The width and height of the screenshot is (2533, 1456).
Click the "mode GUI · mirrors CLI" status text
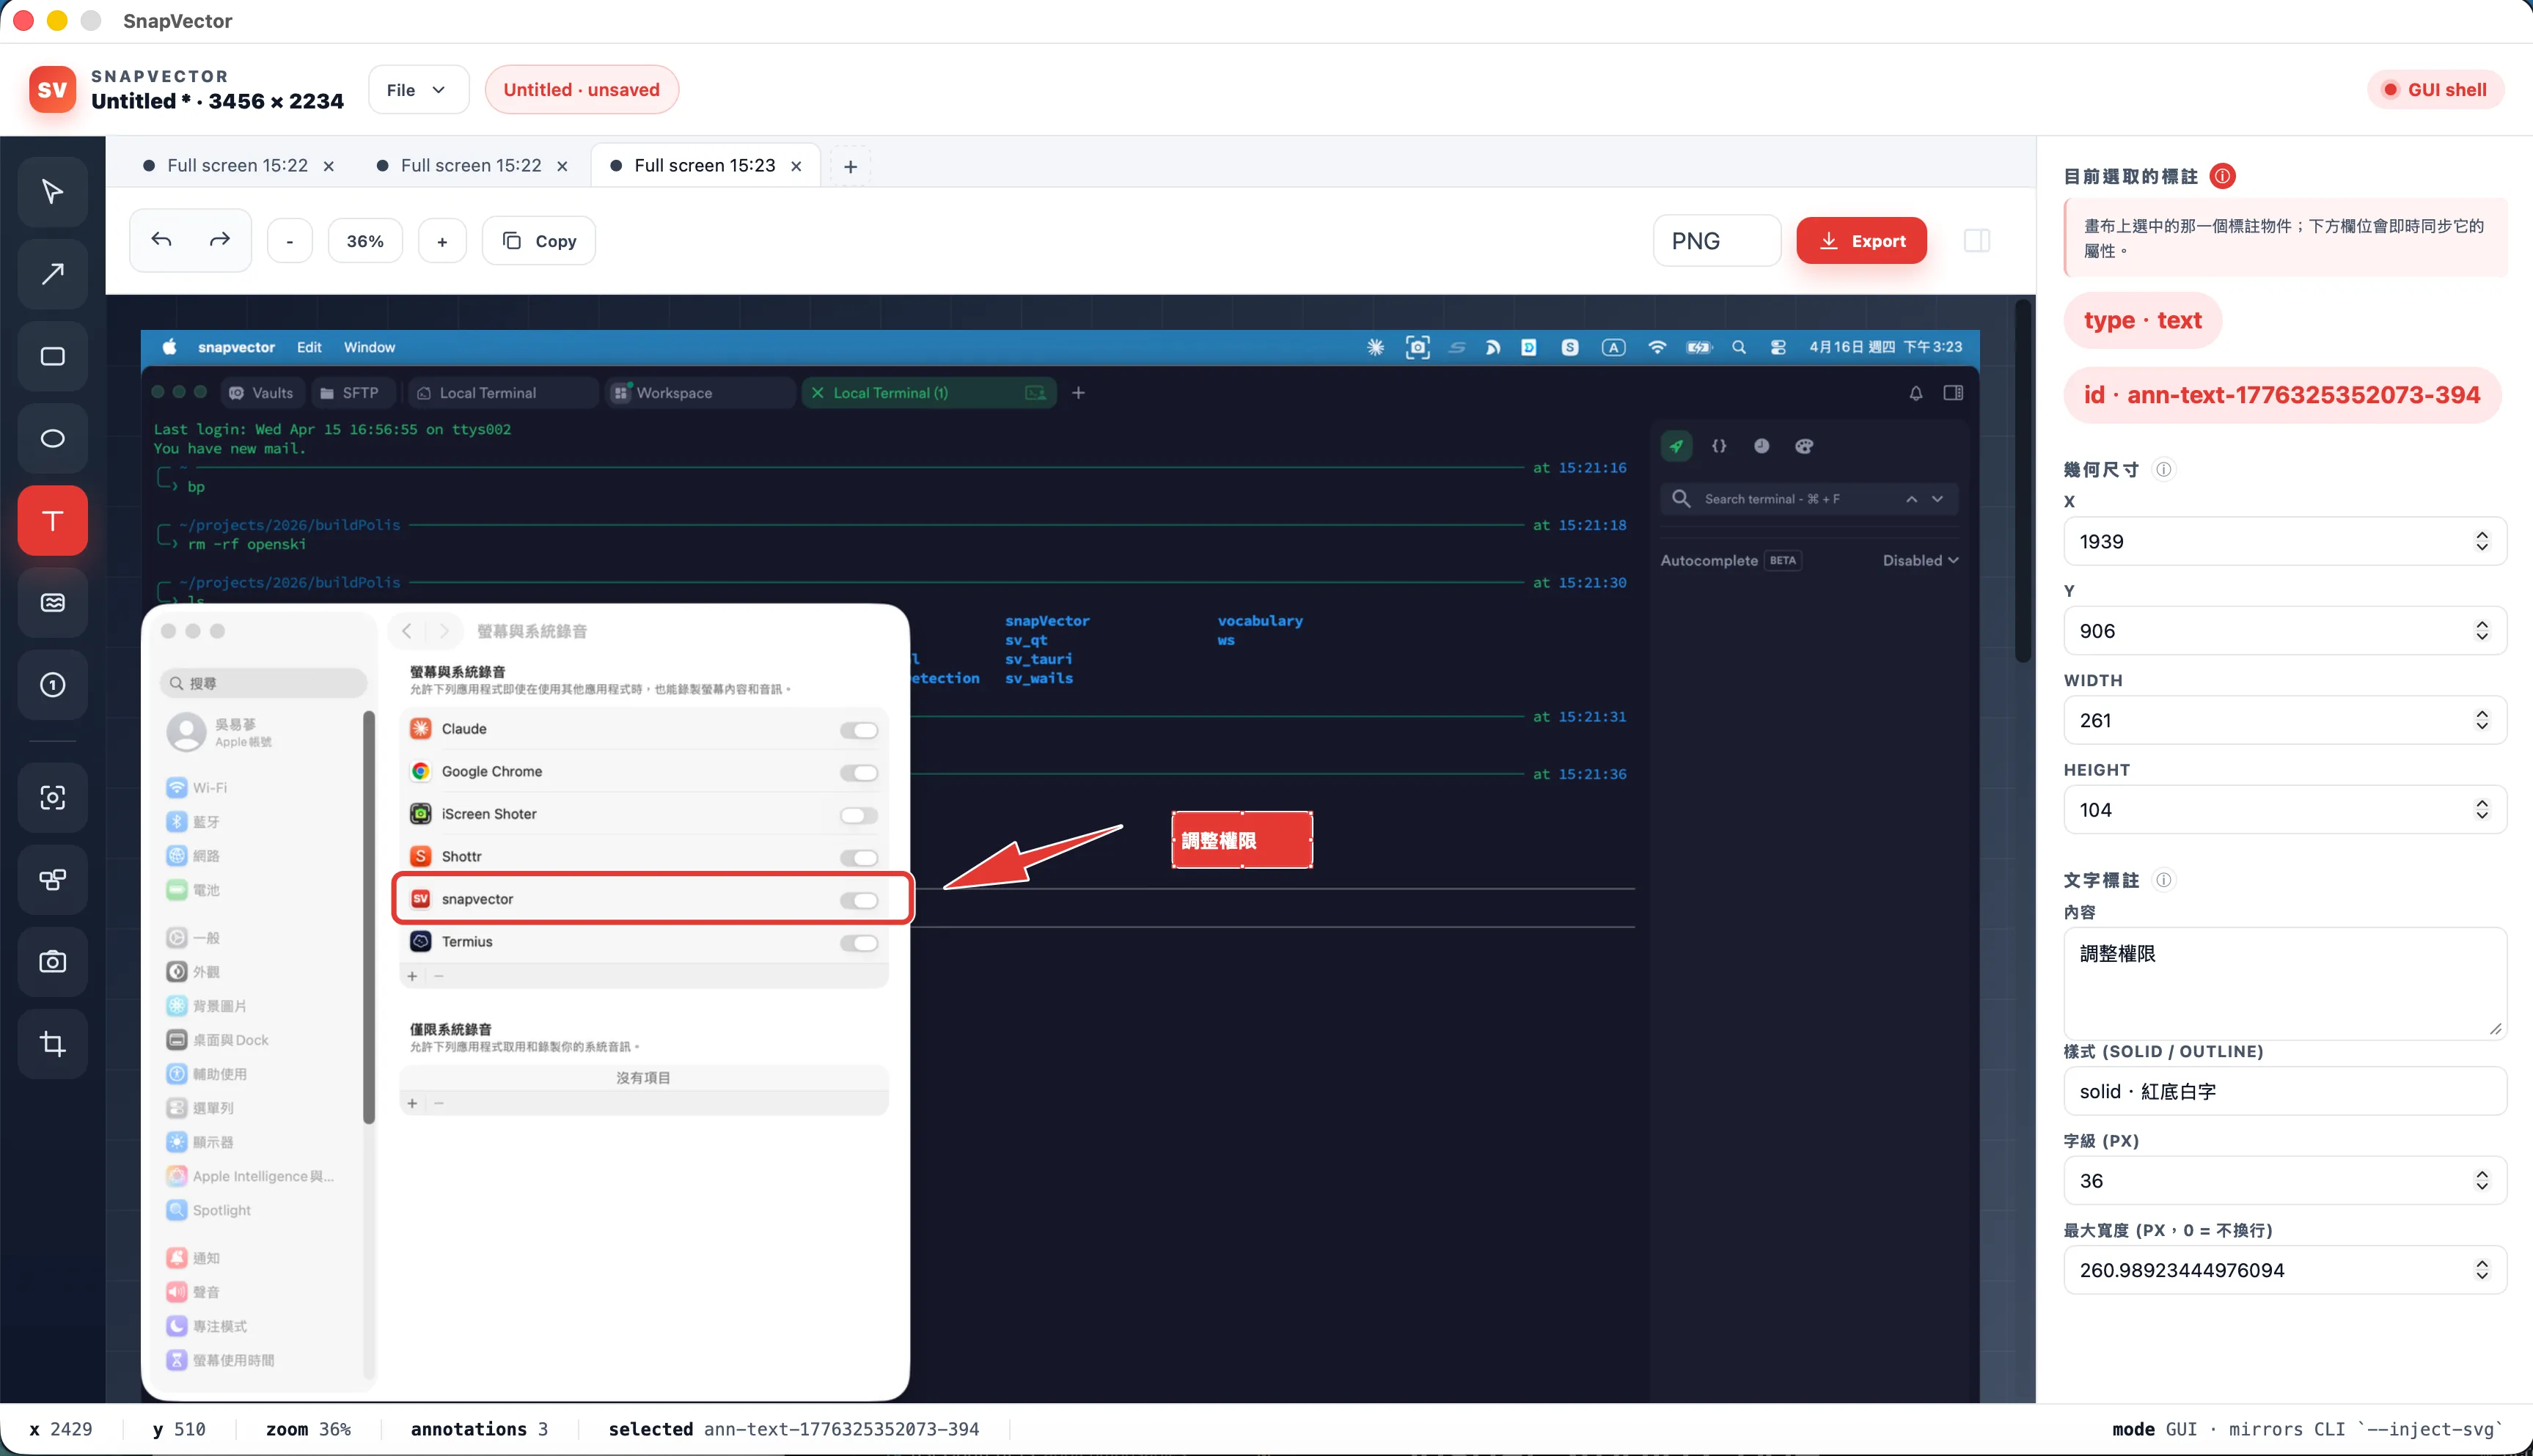tap(2307, 1429)
